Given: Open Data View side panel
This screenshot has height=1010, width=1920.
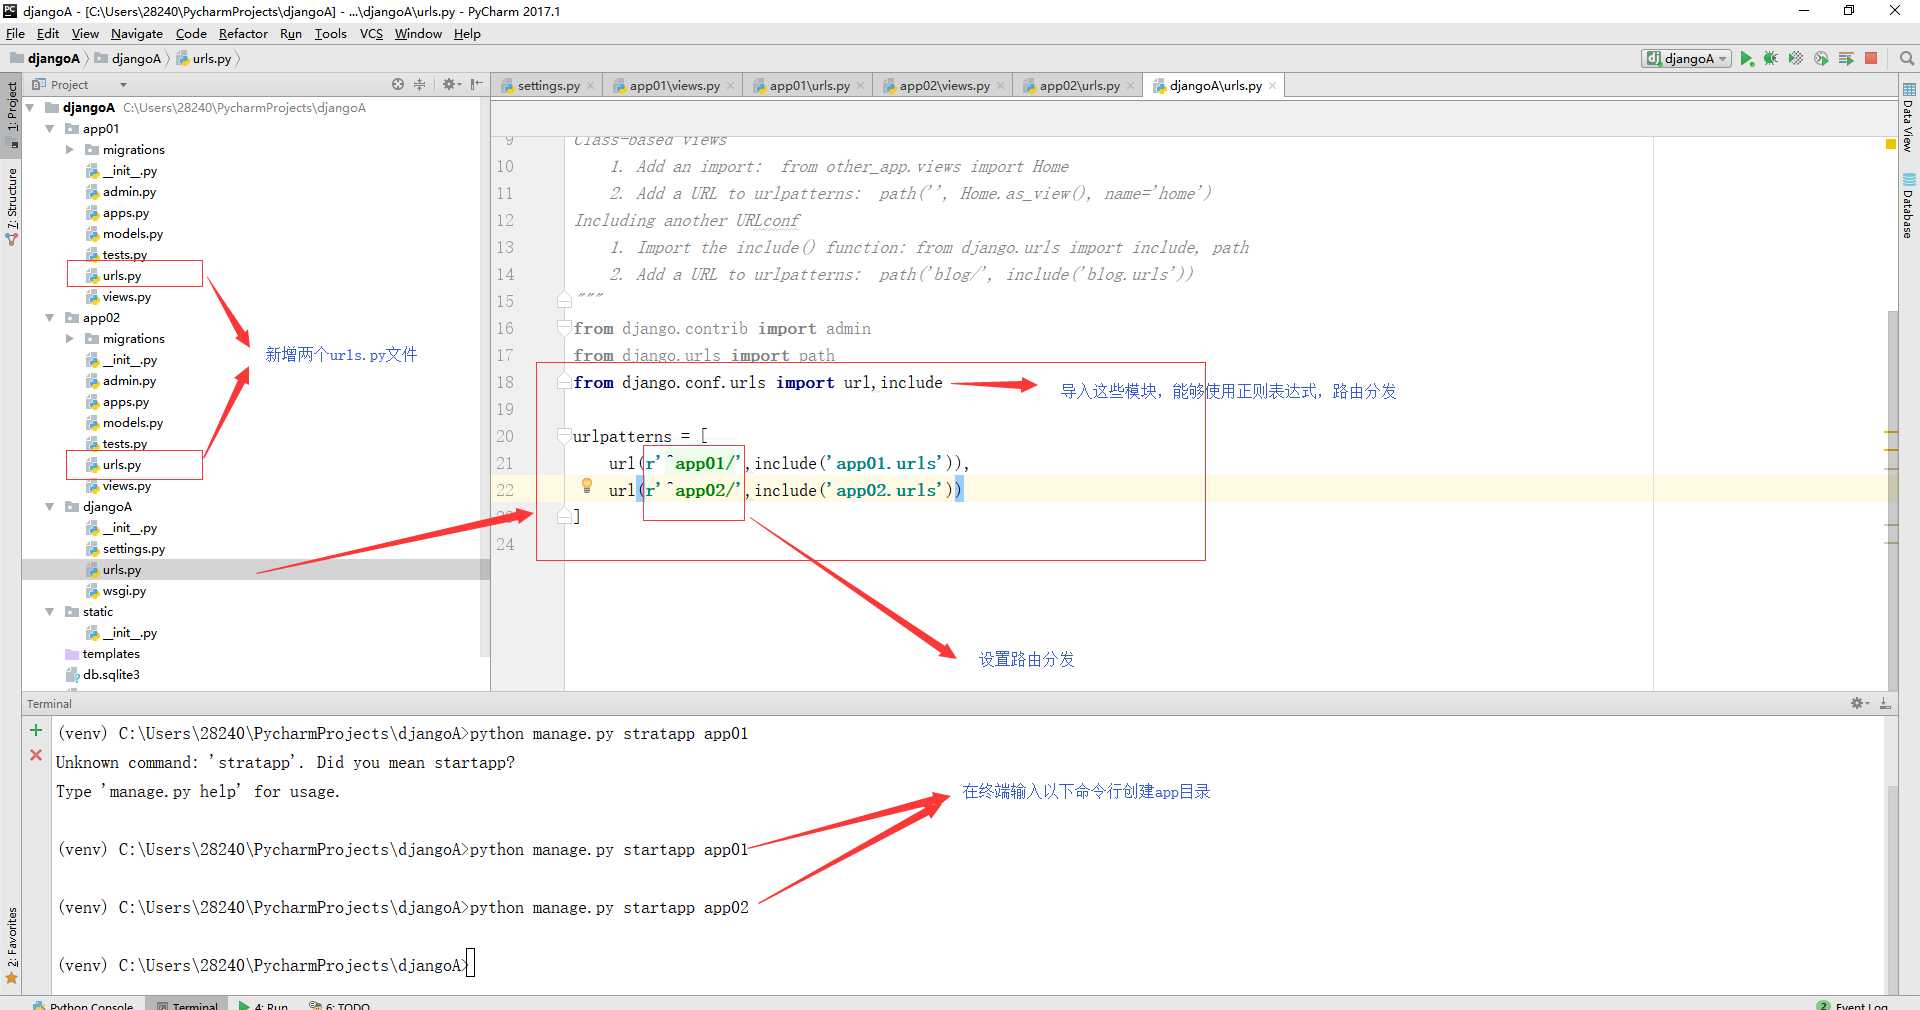Looking at the screenshot, I should pos(1908,117).
